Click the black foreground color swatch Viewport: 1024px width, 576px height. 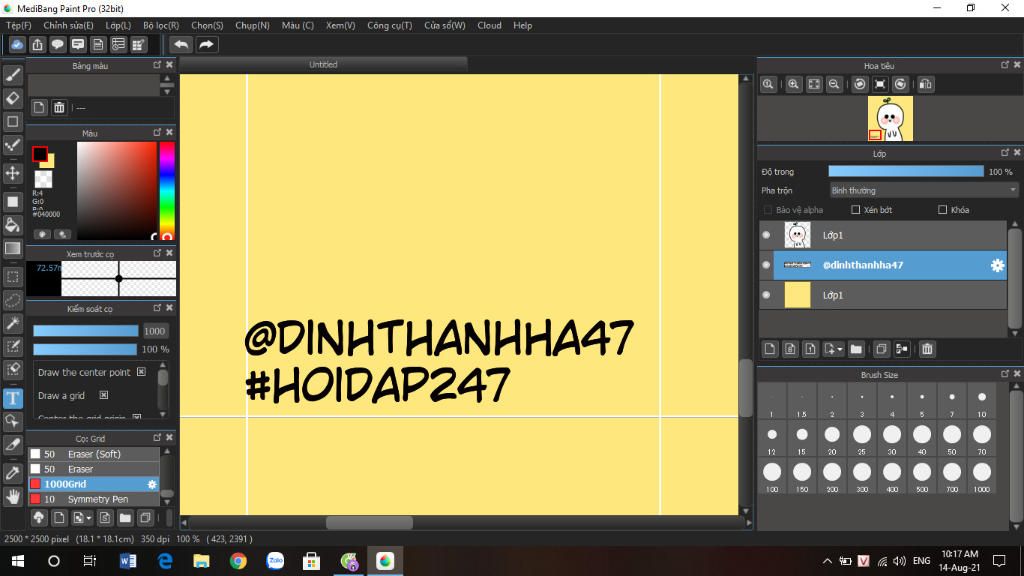(x=40, y=154)
